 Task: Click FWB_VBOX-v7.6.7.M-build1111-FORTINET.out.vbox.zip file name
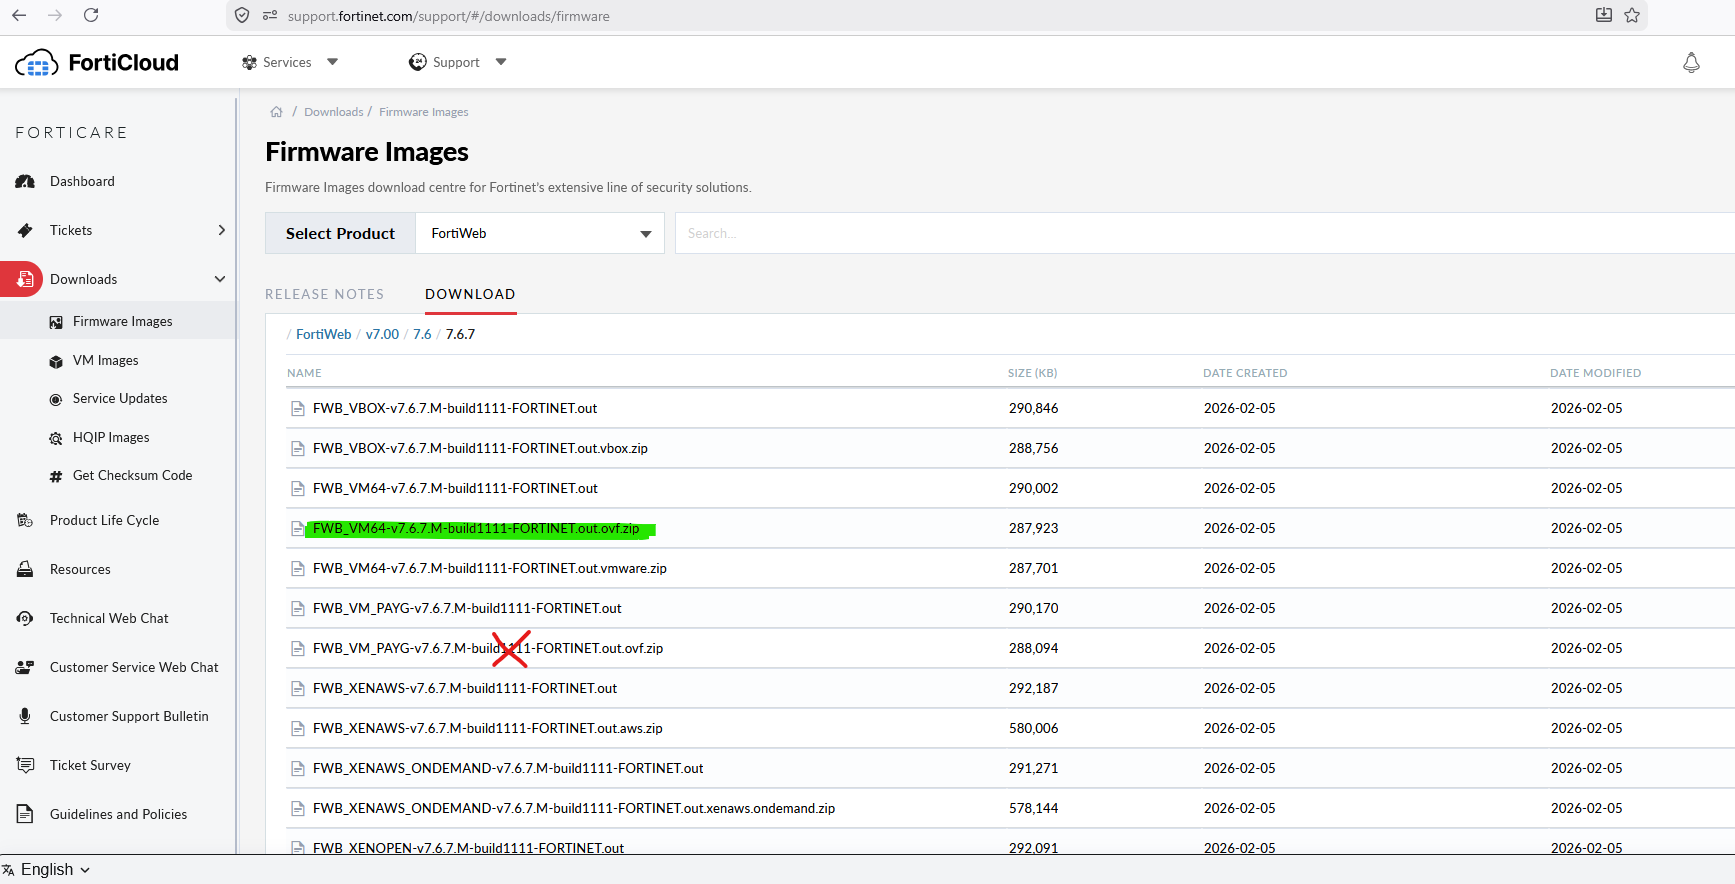pos(480,448)
